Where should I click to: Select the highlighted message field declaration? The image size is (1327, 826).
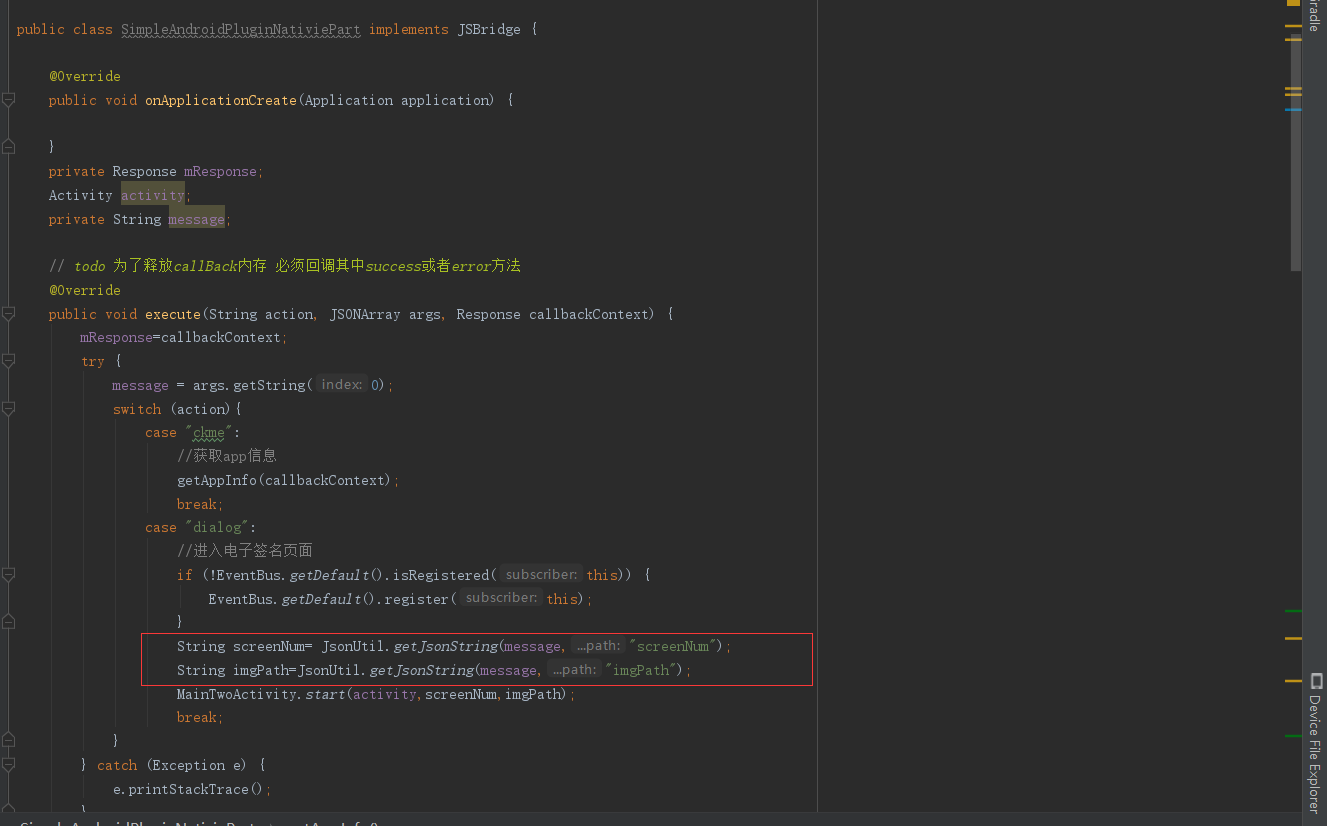(x=197, y=219)
